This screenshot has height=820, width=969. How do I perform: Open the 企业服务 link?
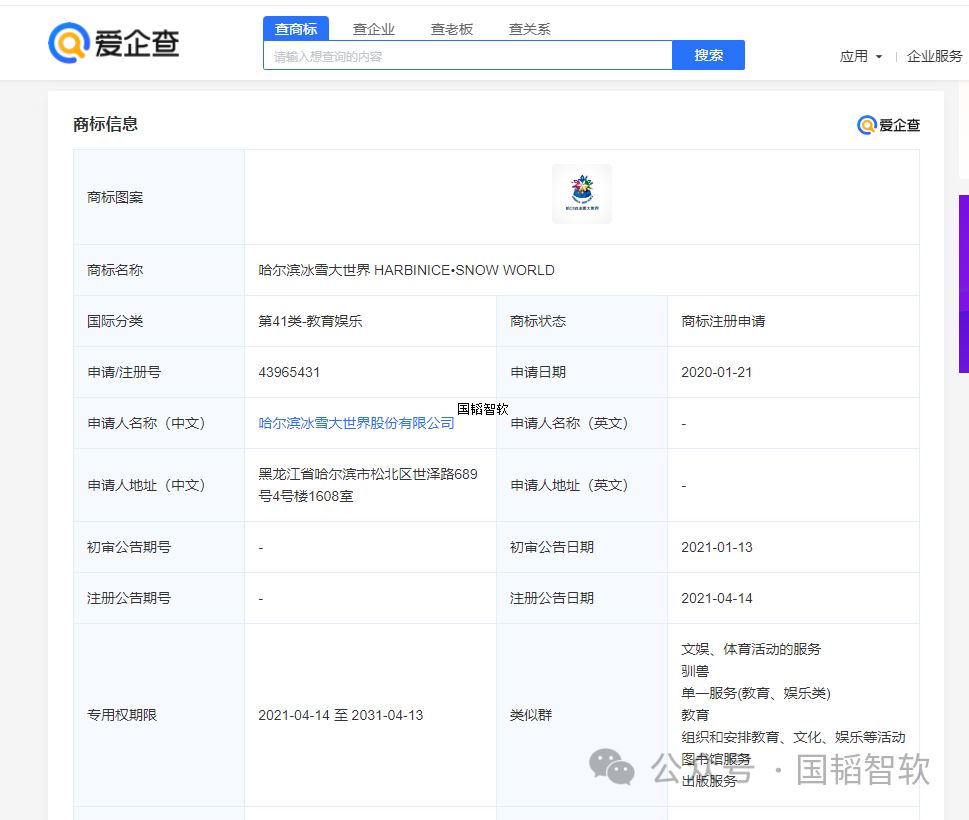click(x=934, y=56)
